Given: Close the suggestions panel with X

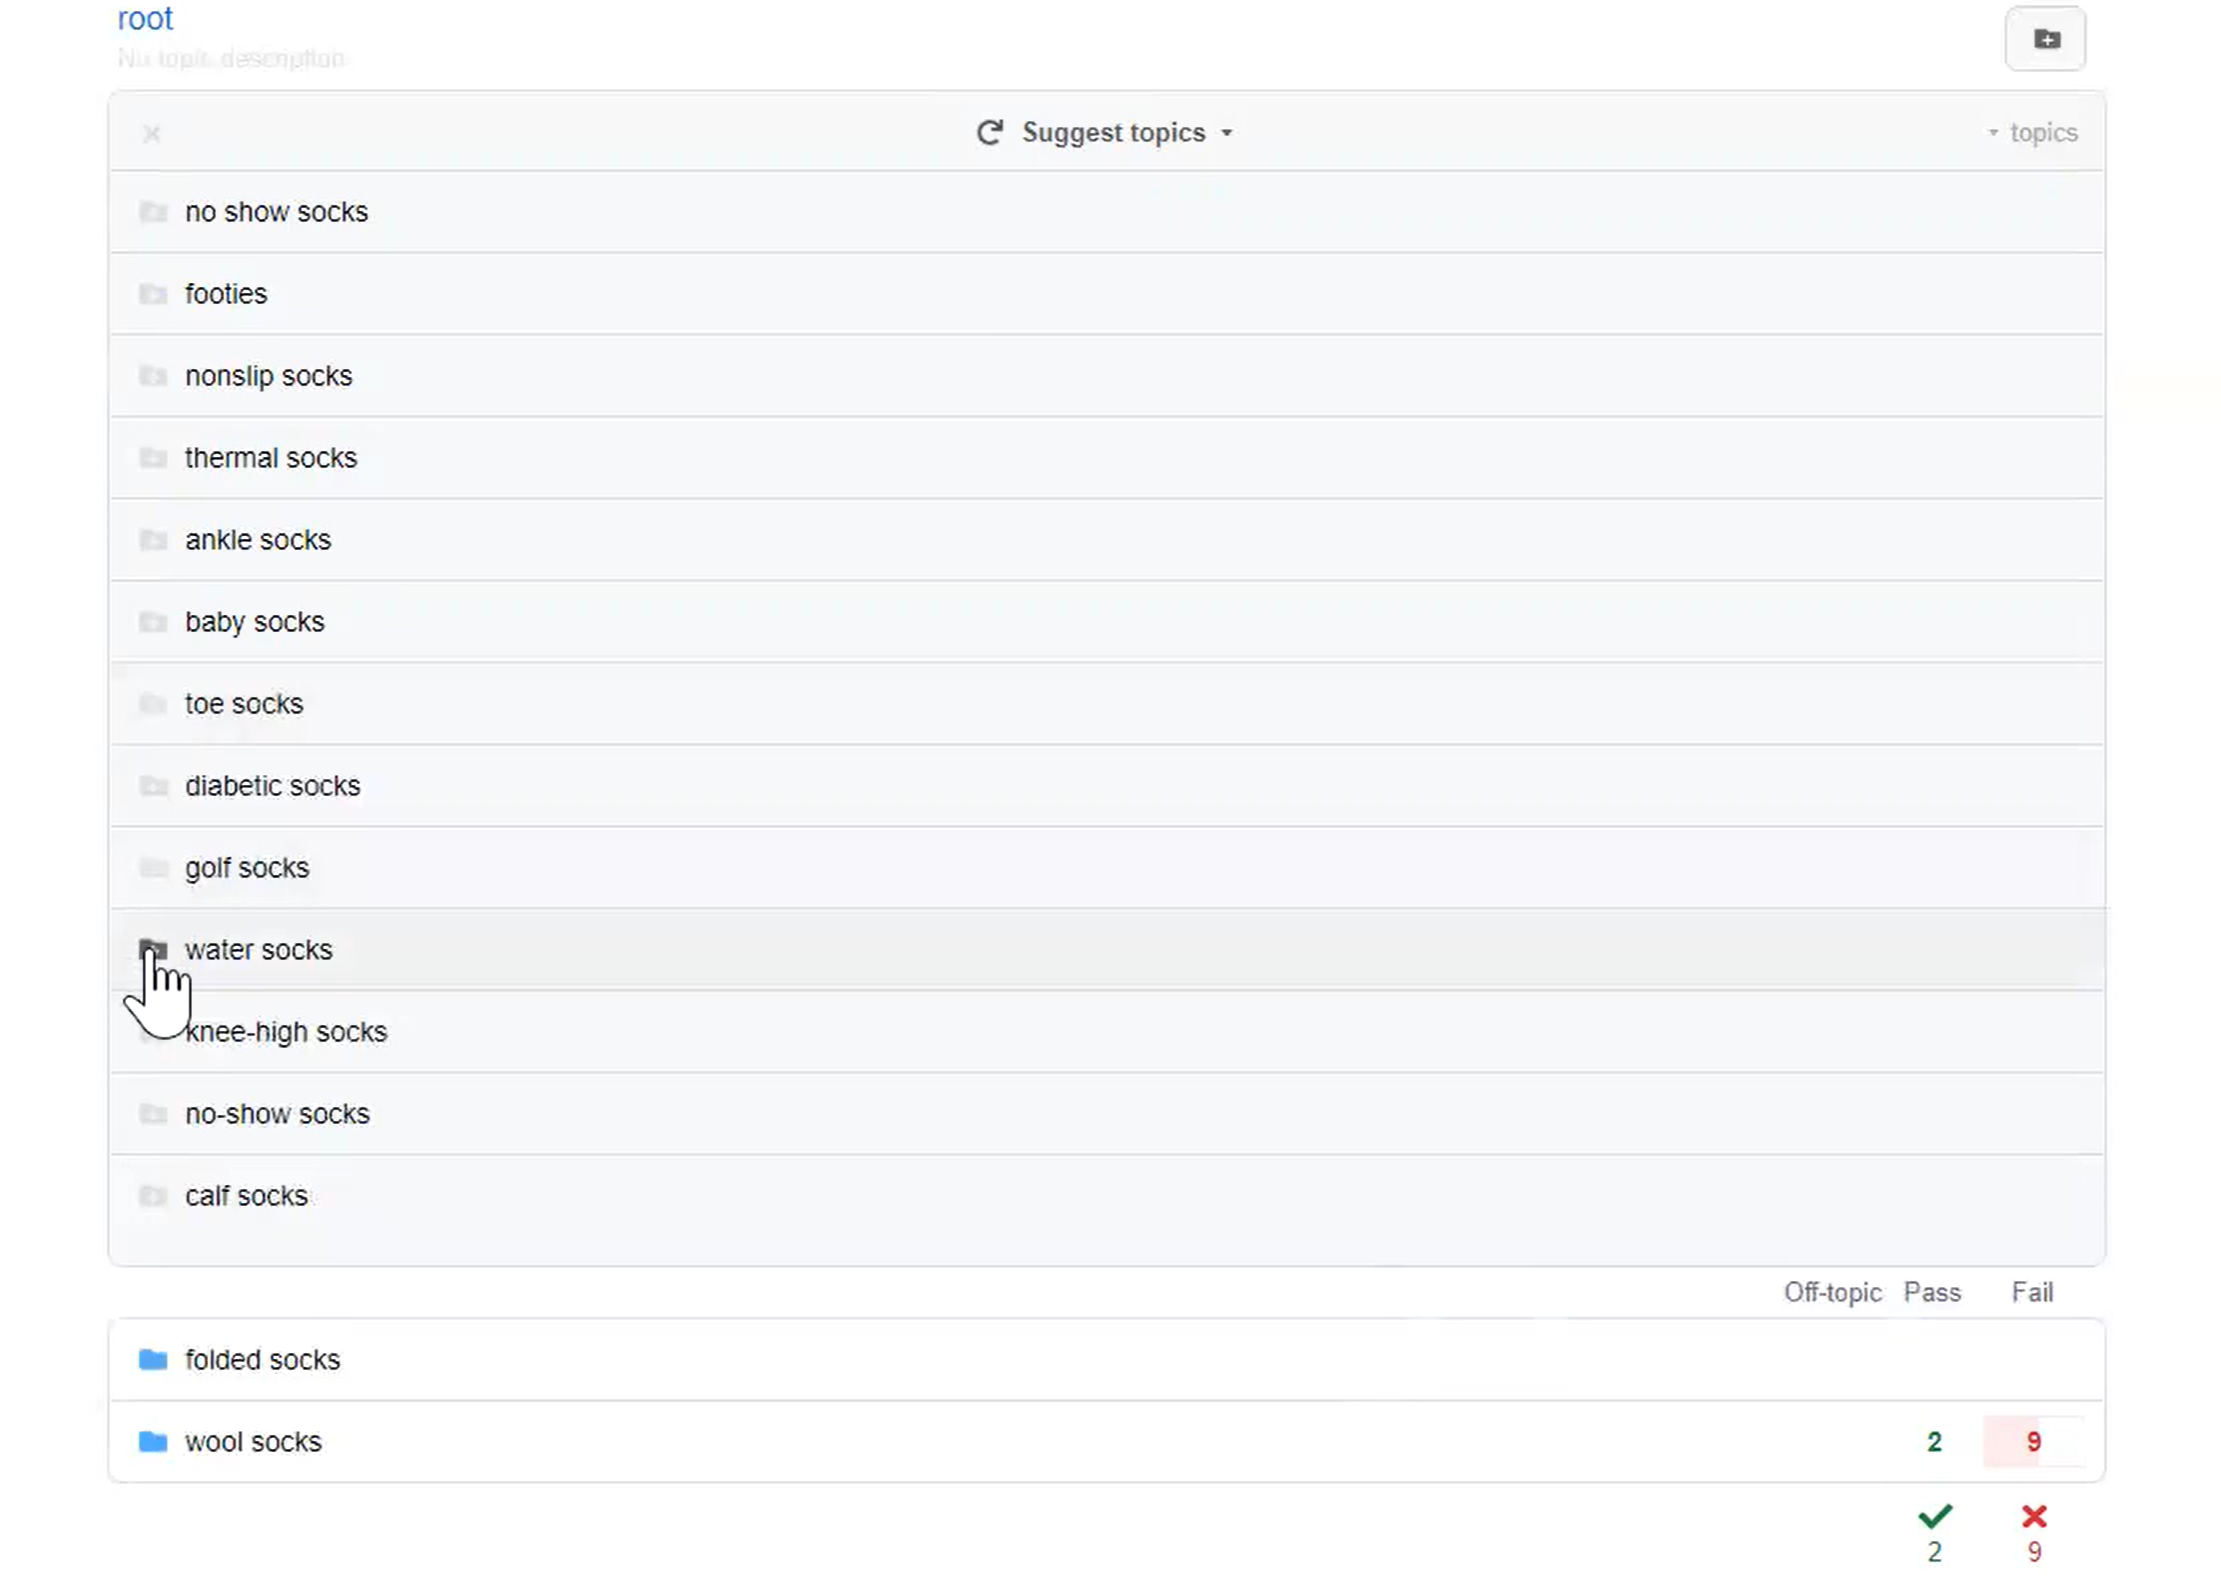Looking at the screenshot, I should tap(151, 133).
